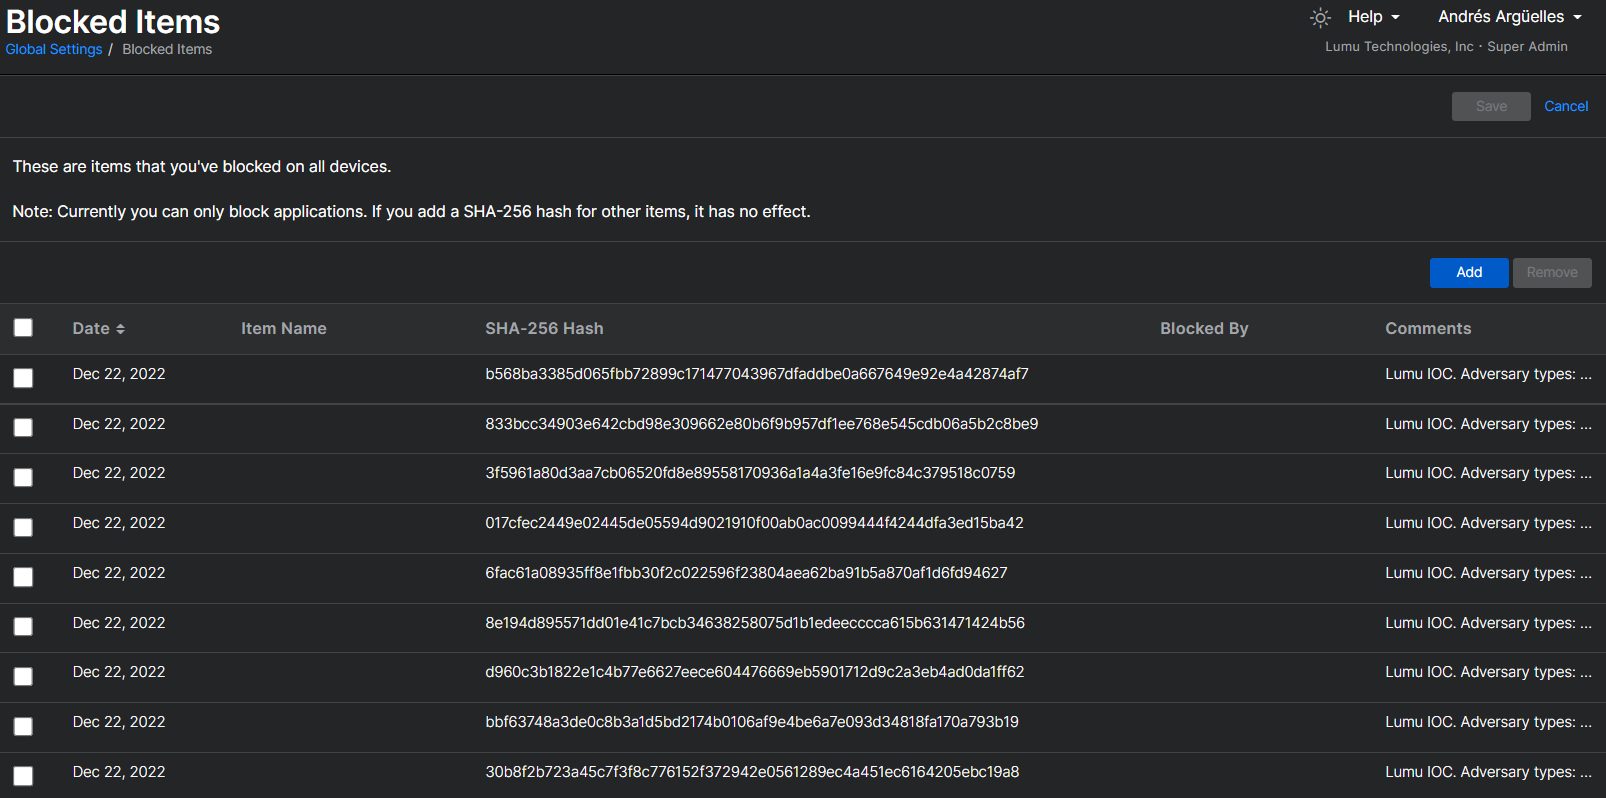
Task: Open the Help dropdown menu
Action: (1373, 17)
